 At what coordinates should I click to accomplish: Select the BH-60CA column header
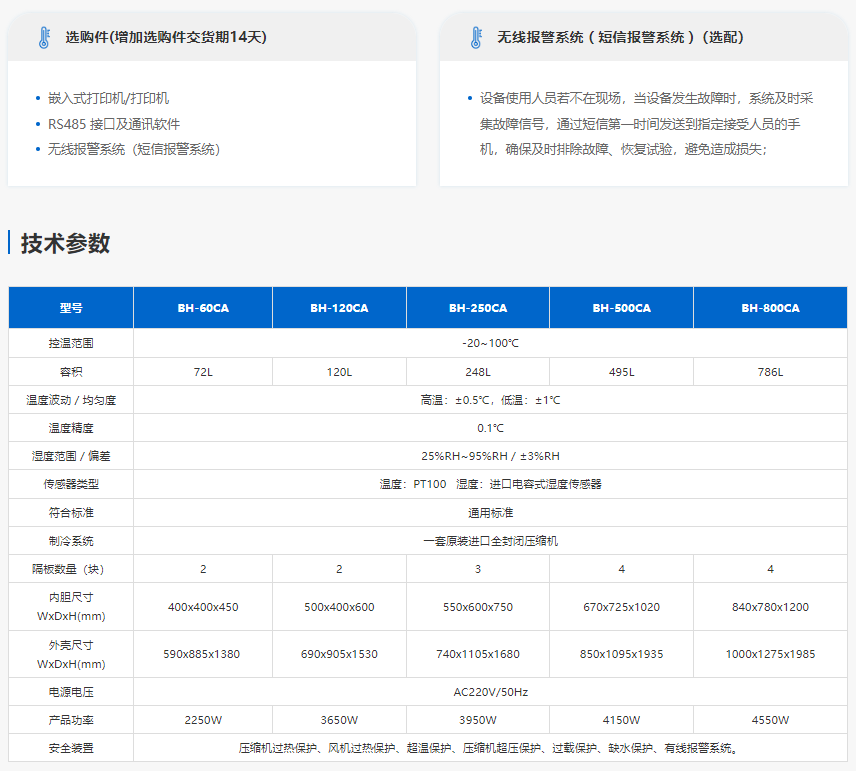click(x=203, y=308)
